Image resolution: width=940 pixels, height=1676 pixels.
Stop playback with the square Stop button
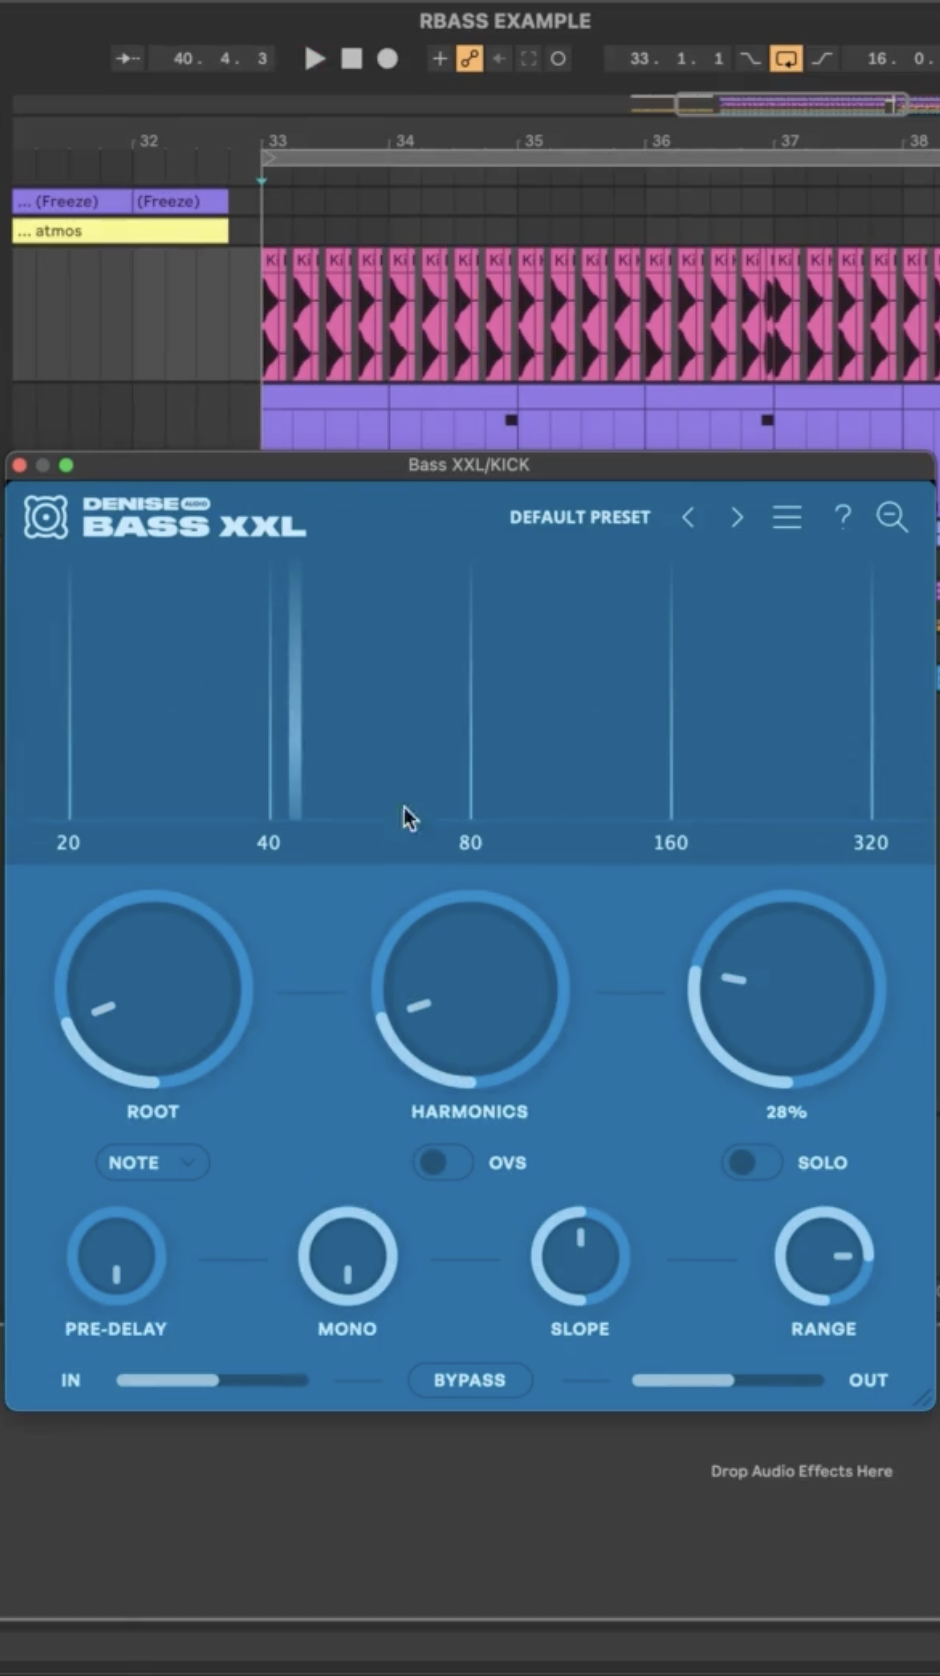(x=352, y=59)
